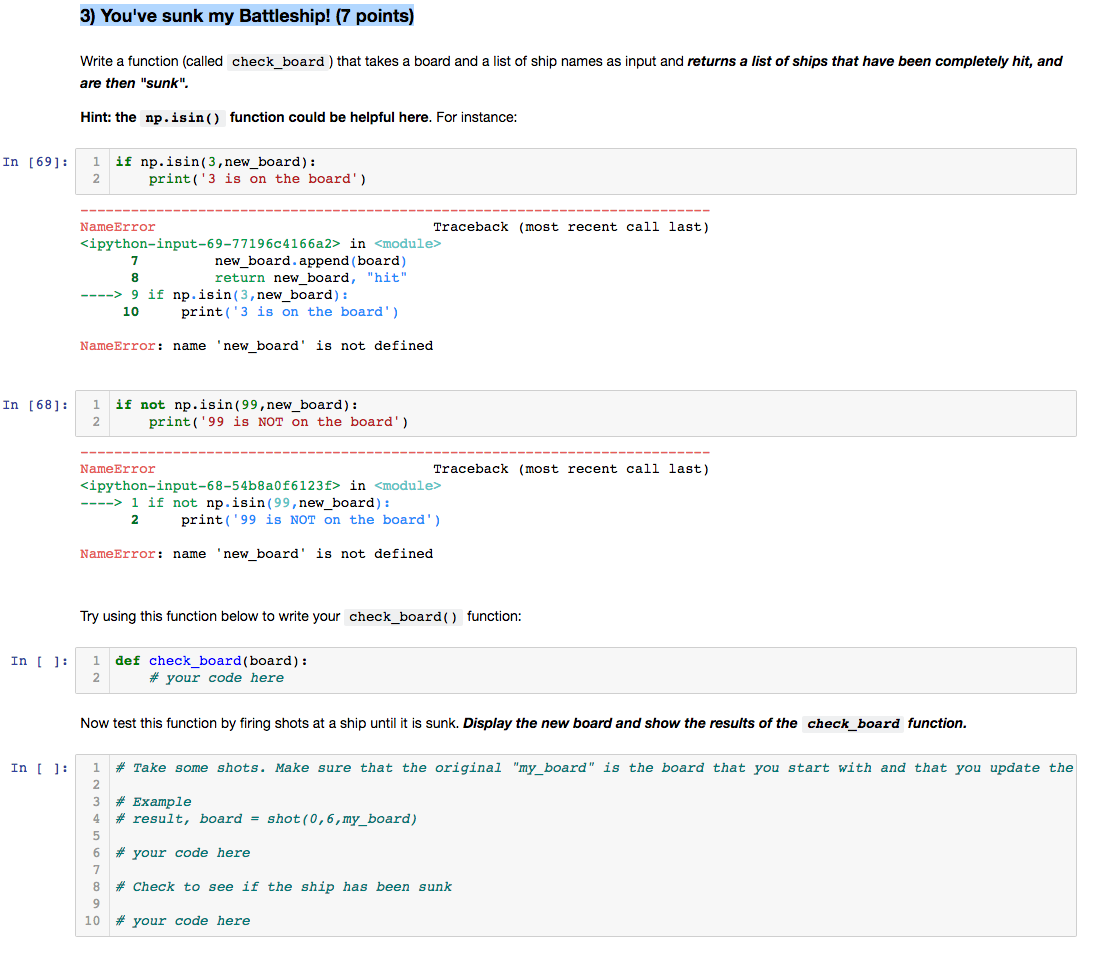Click the np.isin() hint code
1096x968 pixels.
(182, 117)
